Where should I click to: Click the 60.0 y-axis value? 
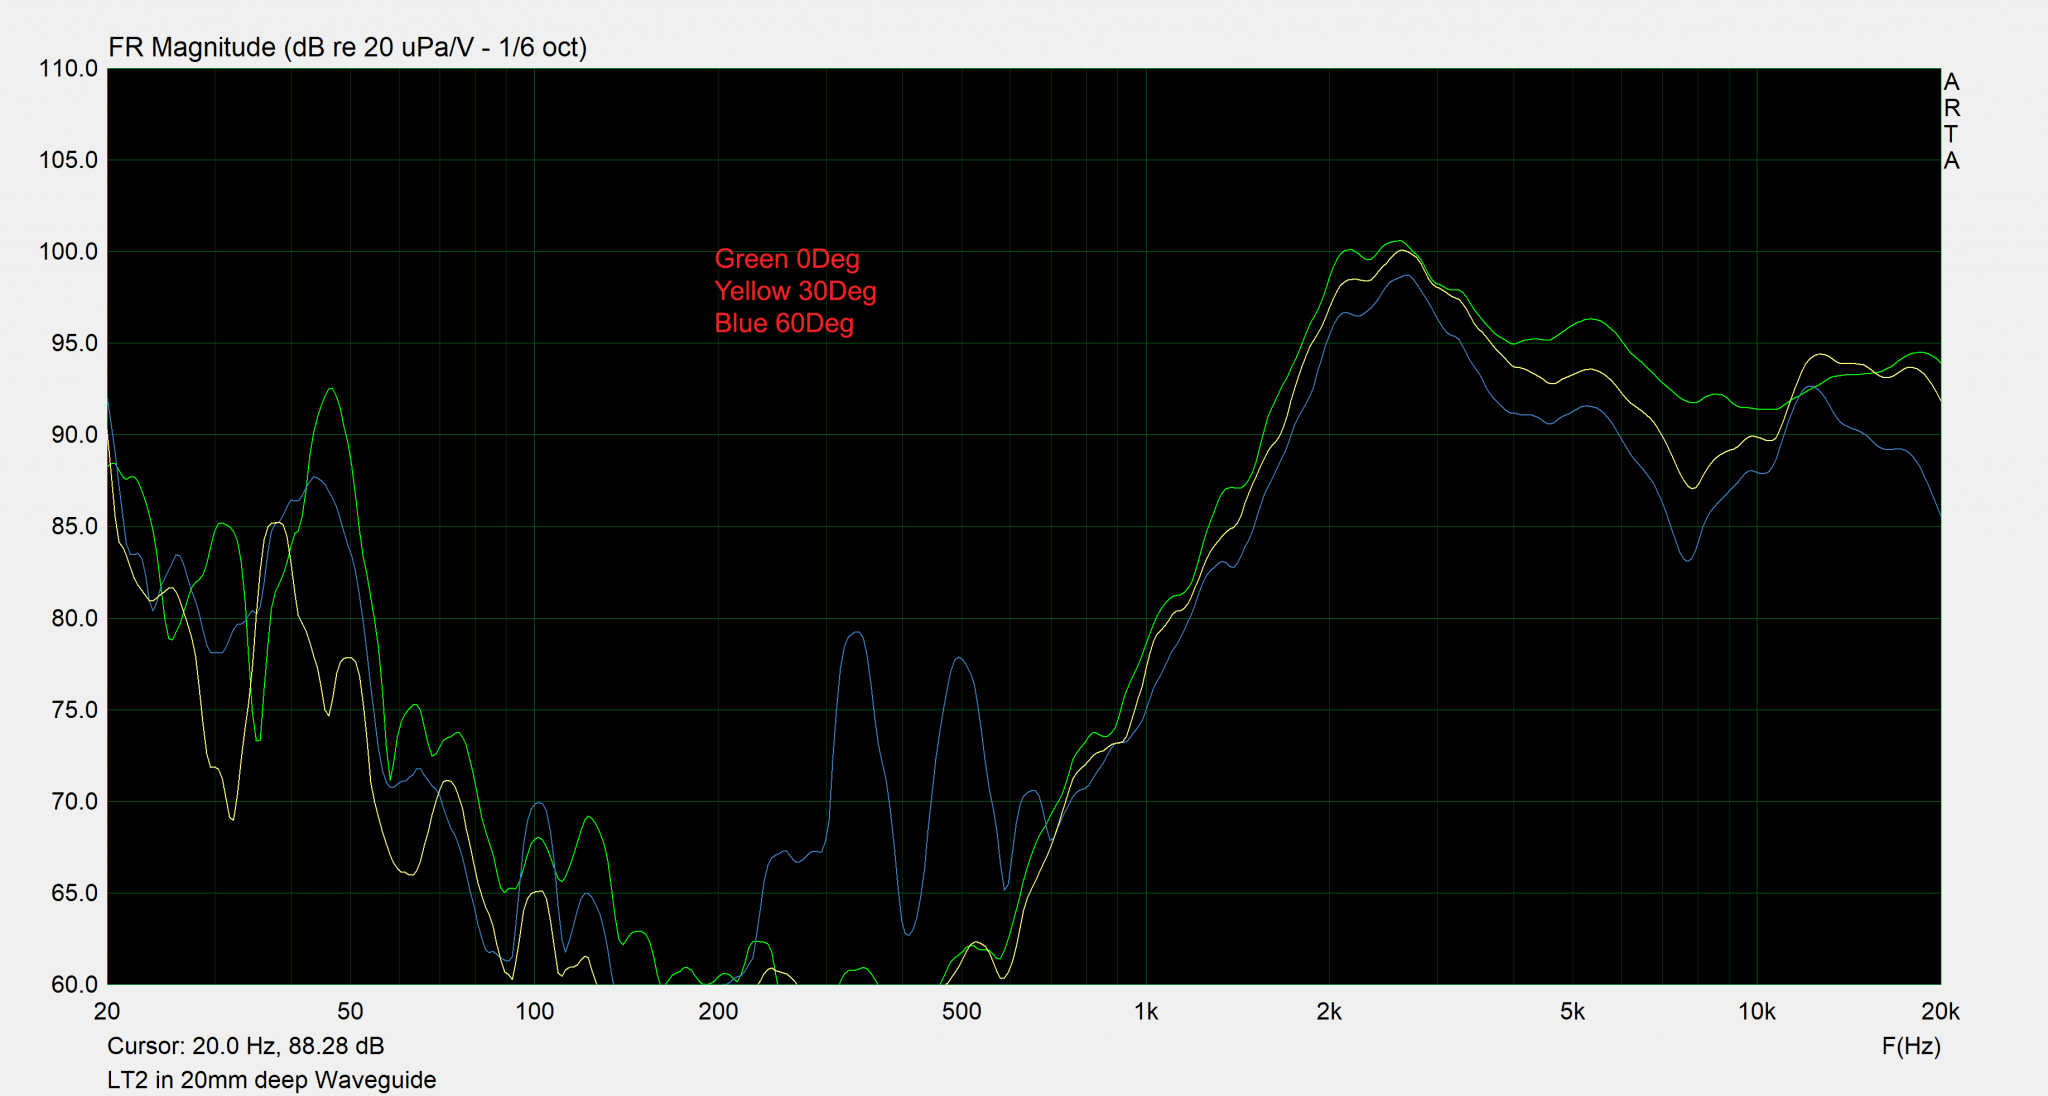point(74,985)
